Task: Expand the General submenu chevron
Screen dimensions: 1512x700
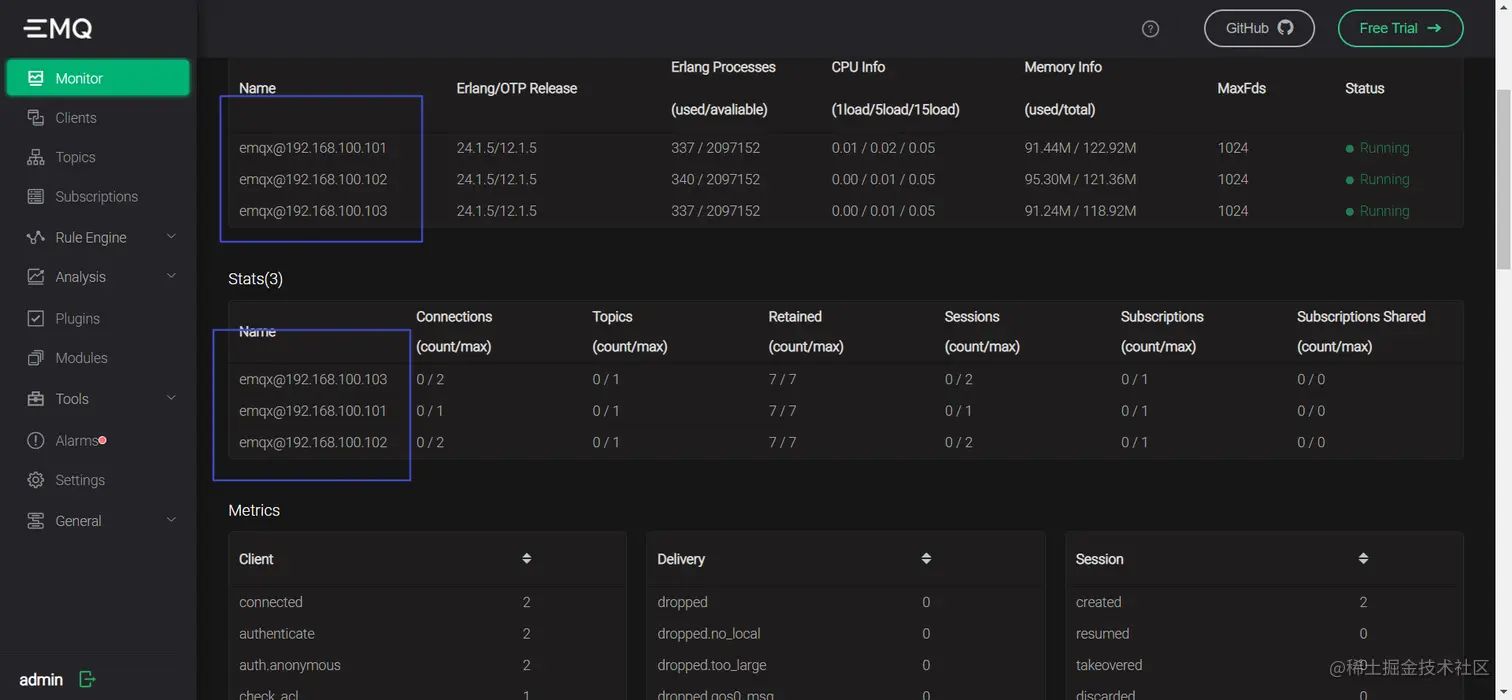Action: (x=171, y=520)
